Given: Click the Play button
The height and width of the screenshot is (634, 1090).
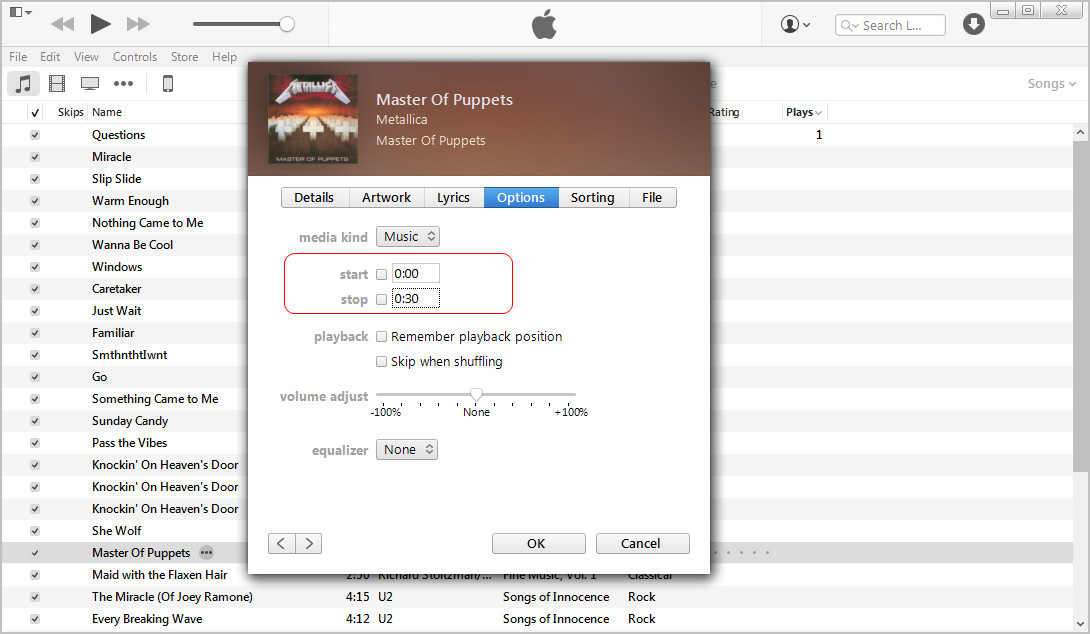Looking at the screenshot, I should coord(100,24).
